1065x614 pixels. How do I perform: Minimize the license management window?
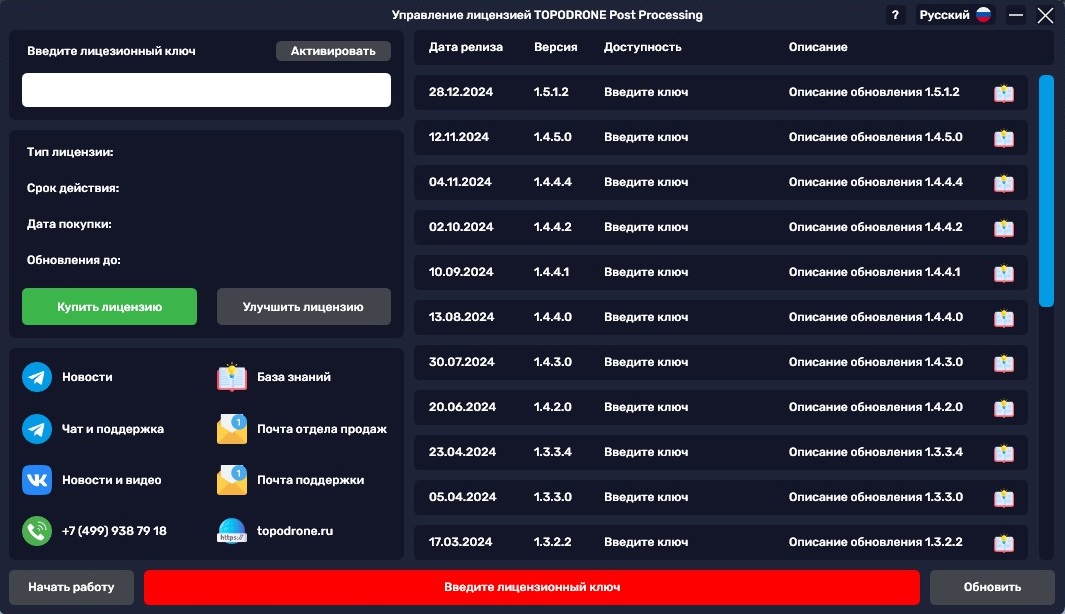[x=1016, y=15]
